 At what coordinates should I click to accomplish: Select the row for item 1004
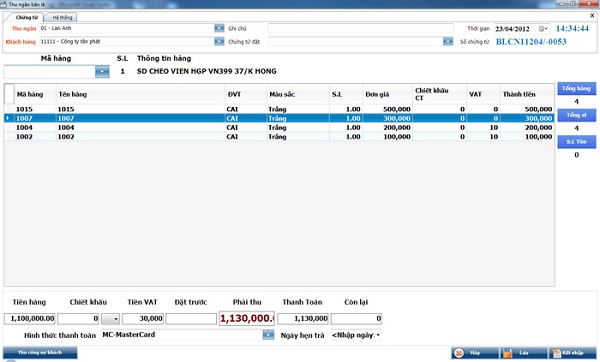(279, 127)
